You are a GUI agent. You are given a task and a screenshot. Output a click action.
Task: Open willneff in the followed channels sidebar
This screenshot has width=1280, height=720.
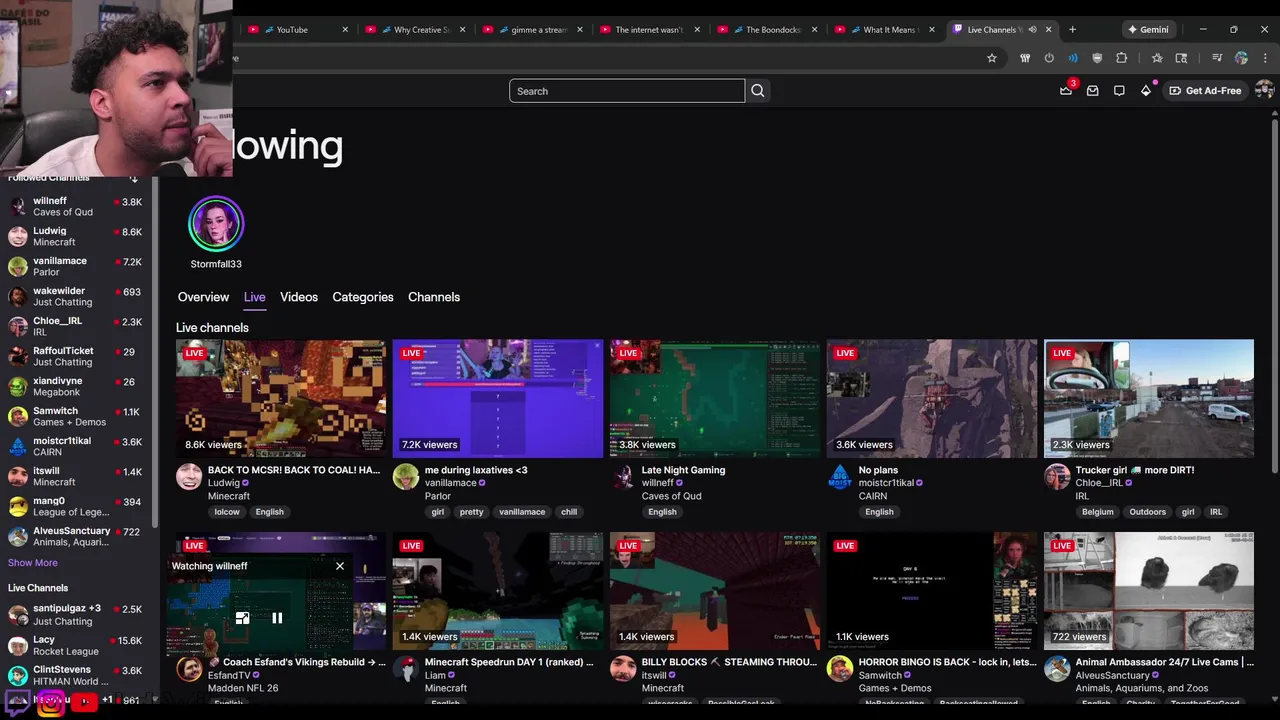(x=75, y=207)
